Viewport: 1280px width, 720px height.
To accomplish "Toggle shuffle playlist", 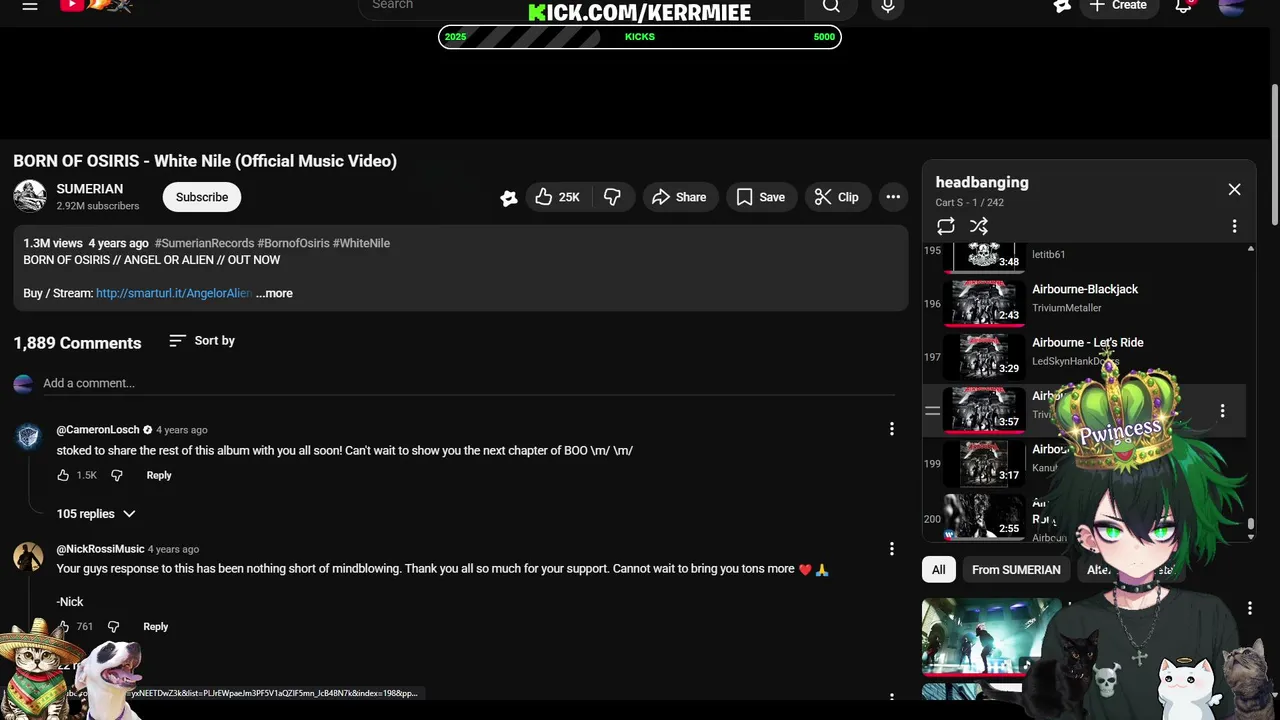I will (979, 226).
